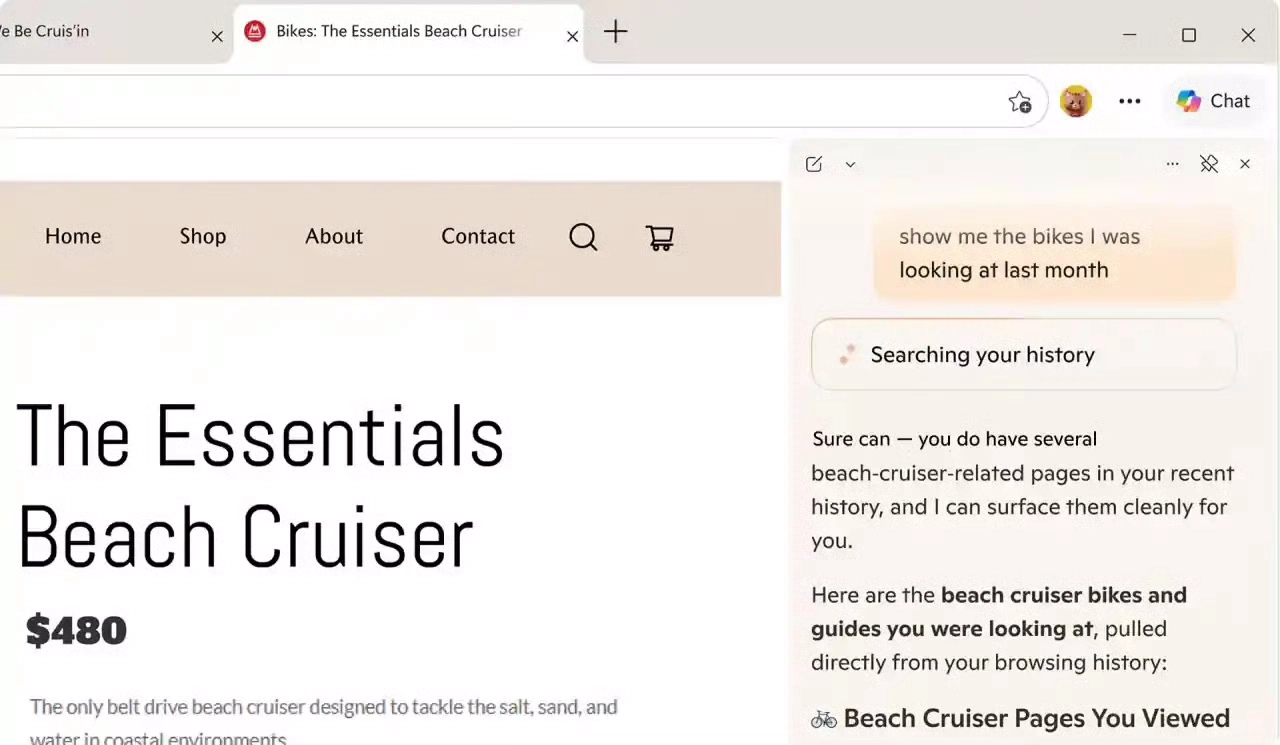Click the Beach Cruiser Pages You Viewed heading
The width and height of the screenshot is (1280, 745).
click(1036, 718)
